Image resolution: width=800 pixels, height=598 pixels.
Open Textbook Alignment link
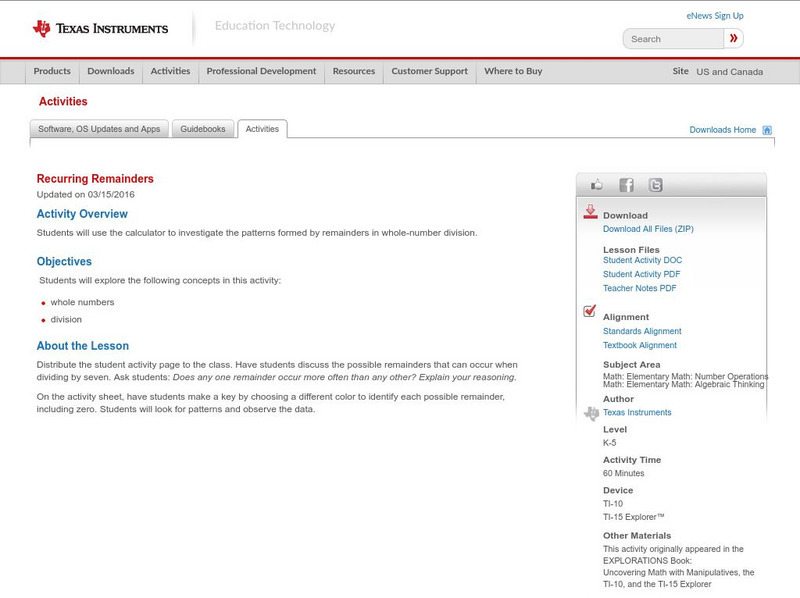point(640,345)
